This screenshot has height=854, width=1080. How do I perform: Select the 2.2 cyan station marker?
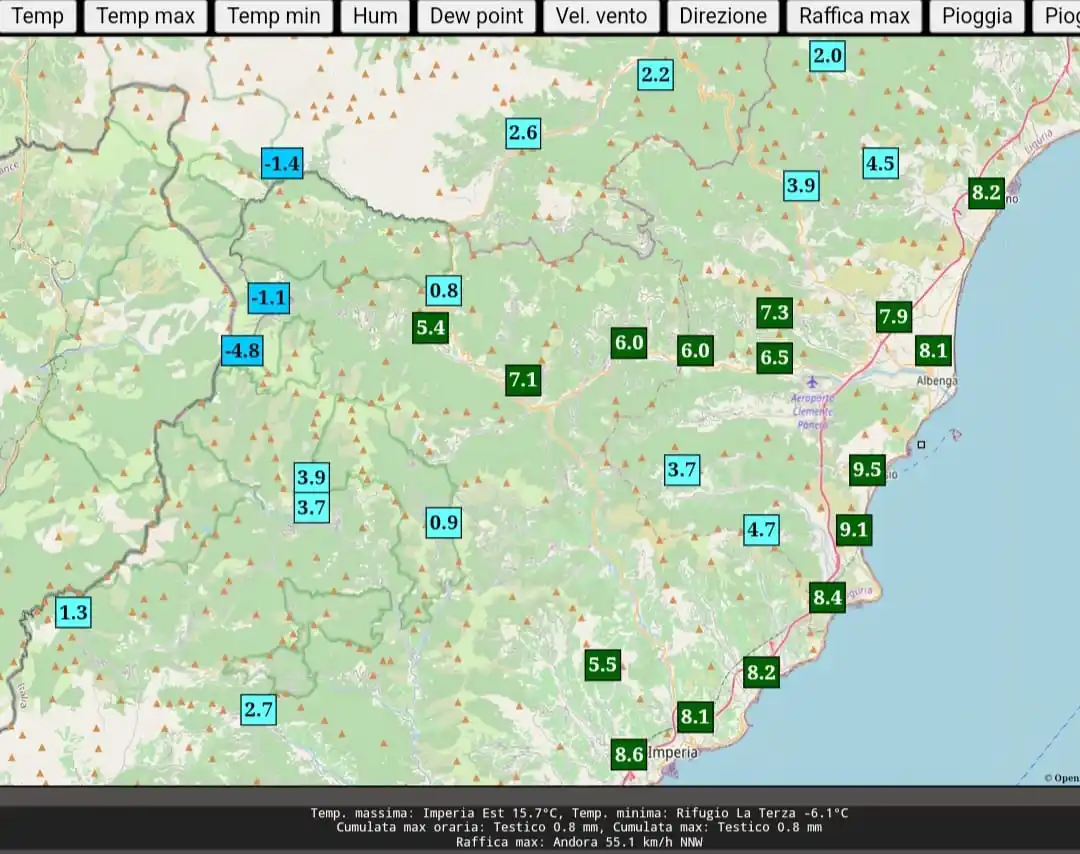click(656, 74)
